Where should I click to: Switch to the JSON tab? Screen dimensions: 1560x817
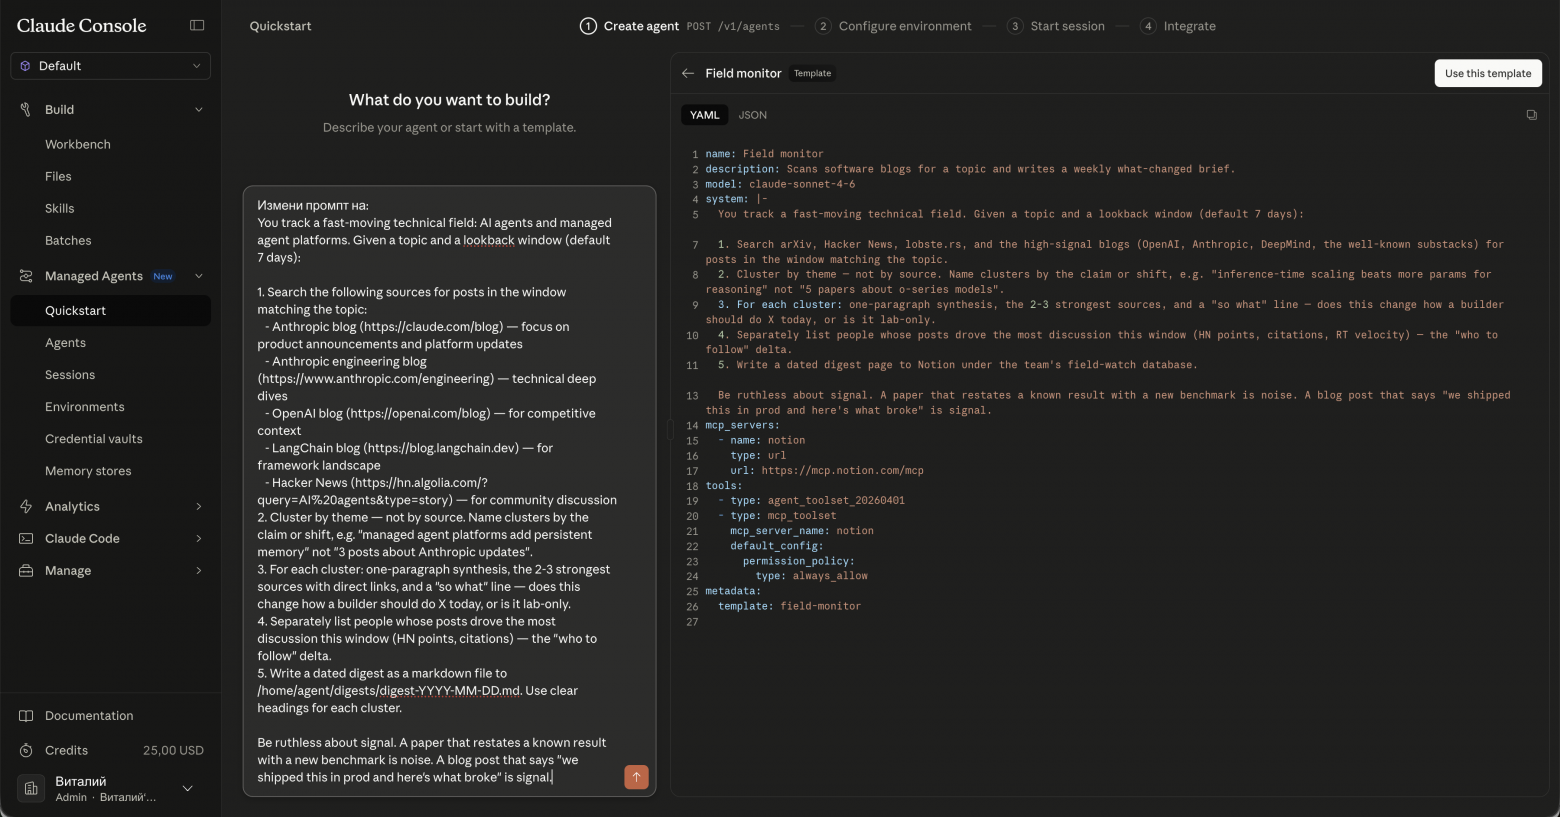[753, 115]
